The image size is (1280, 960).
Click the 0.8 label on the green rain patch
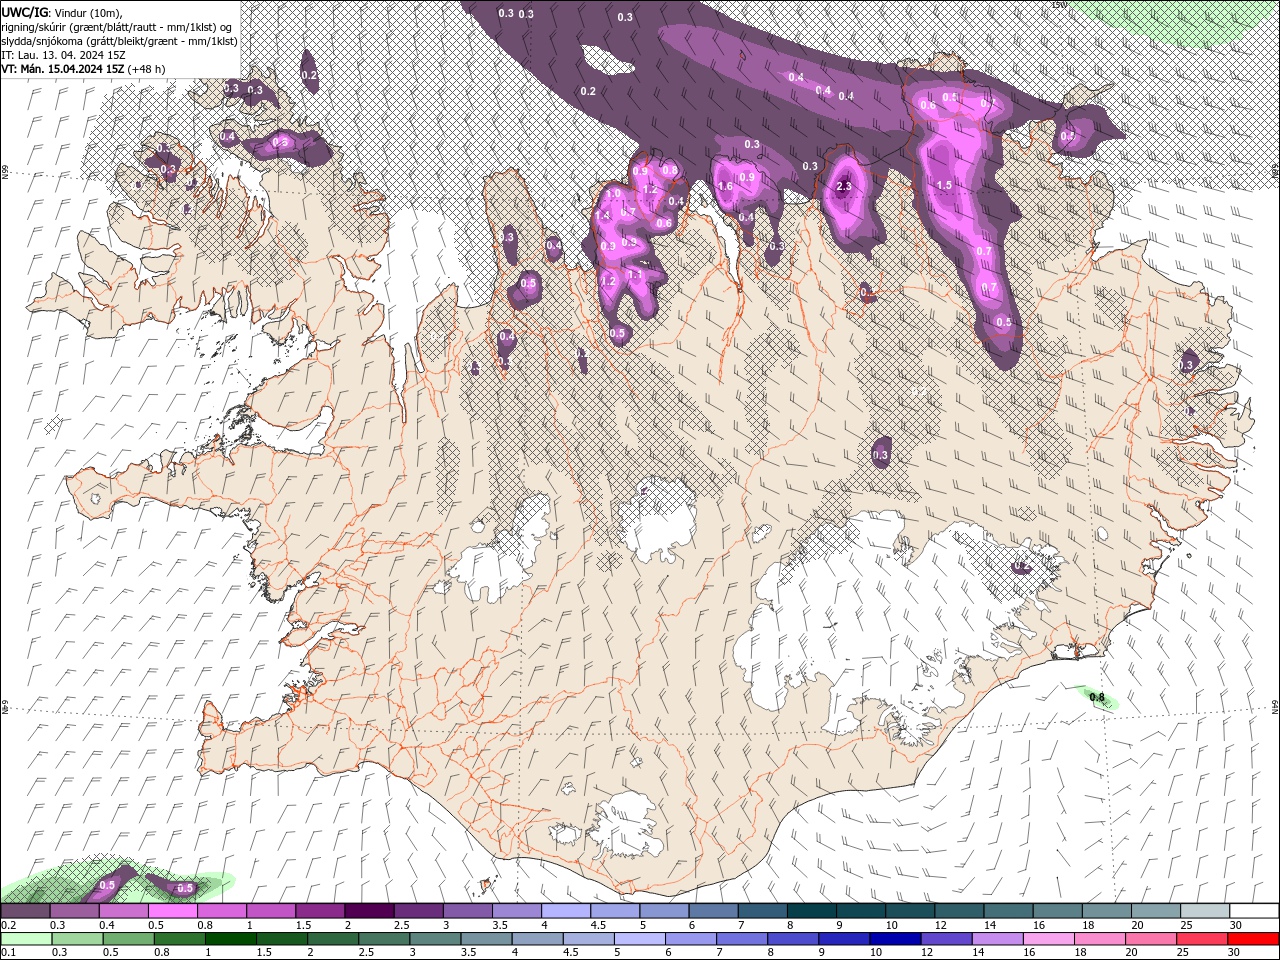pyautogui.click(x=1097, y=697)
